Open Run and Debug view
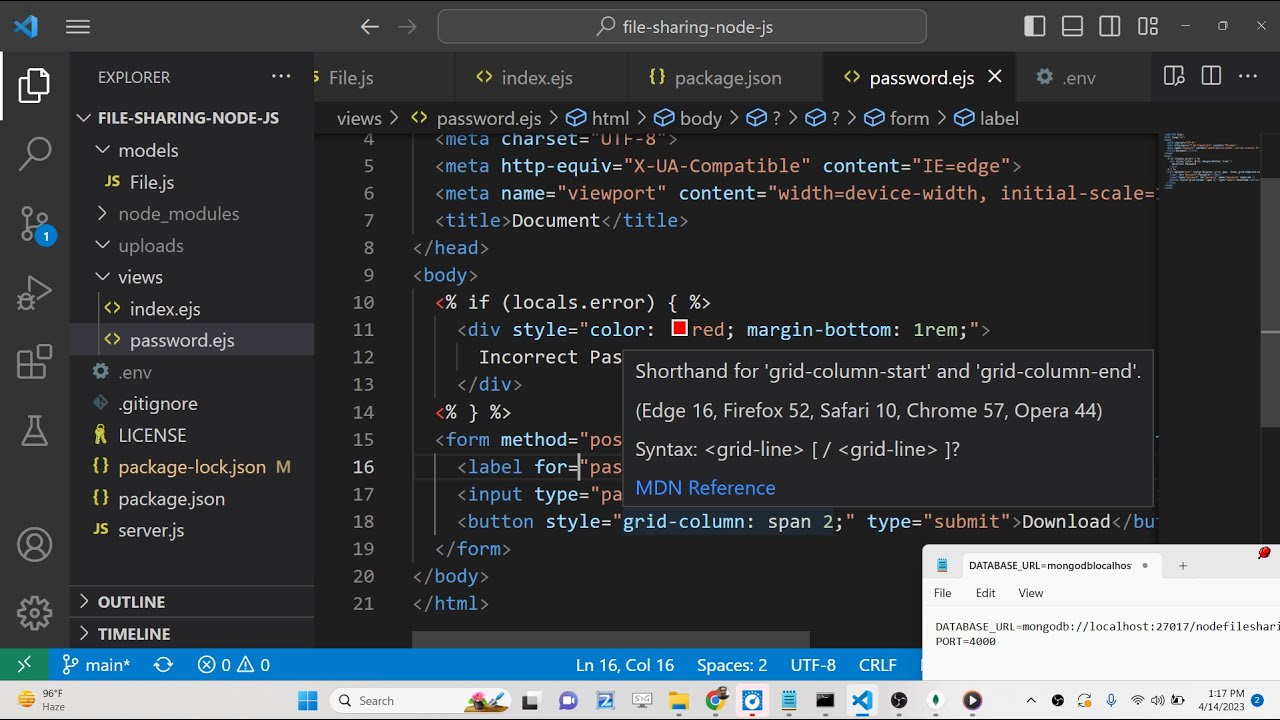The image size is (1280, 720). (34, 294)
